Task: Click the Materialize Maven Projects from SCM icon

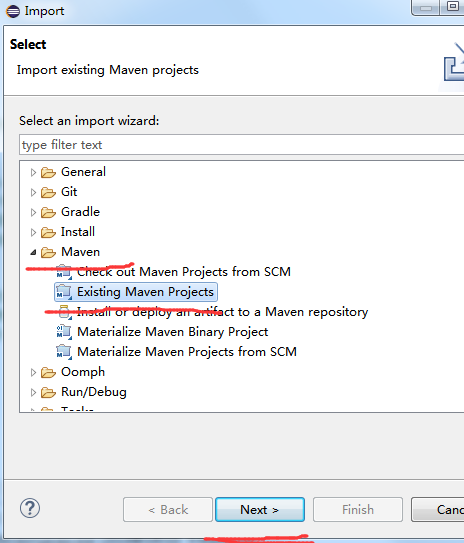Action: coord(64,352)
